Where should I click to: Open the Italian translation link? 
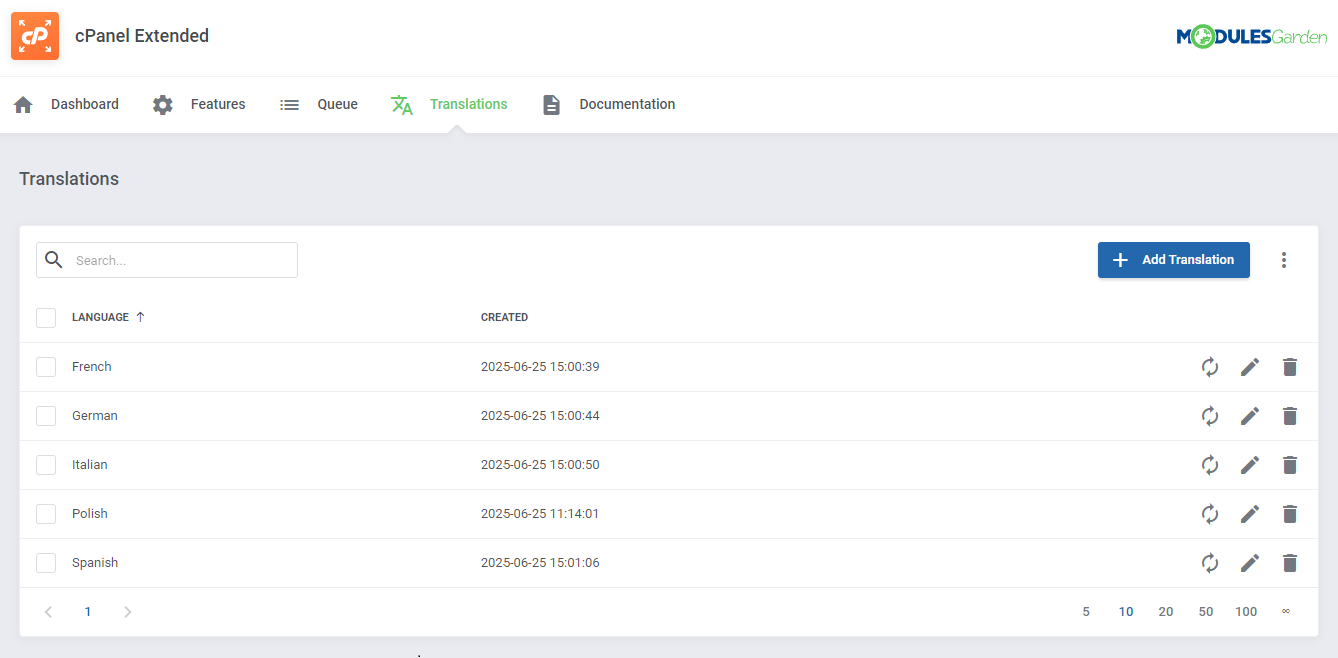[x=89, y=464]
